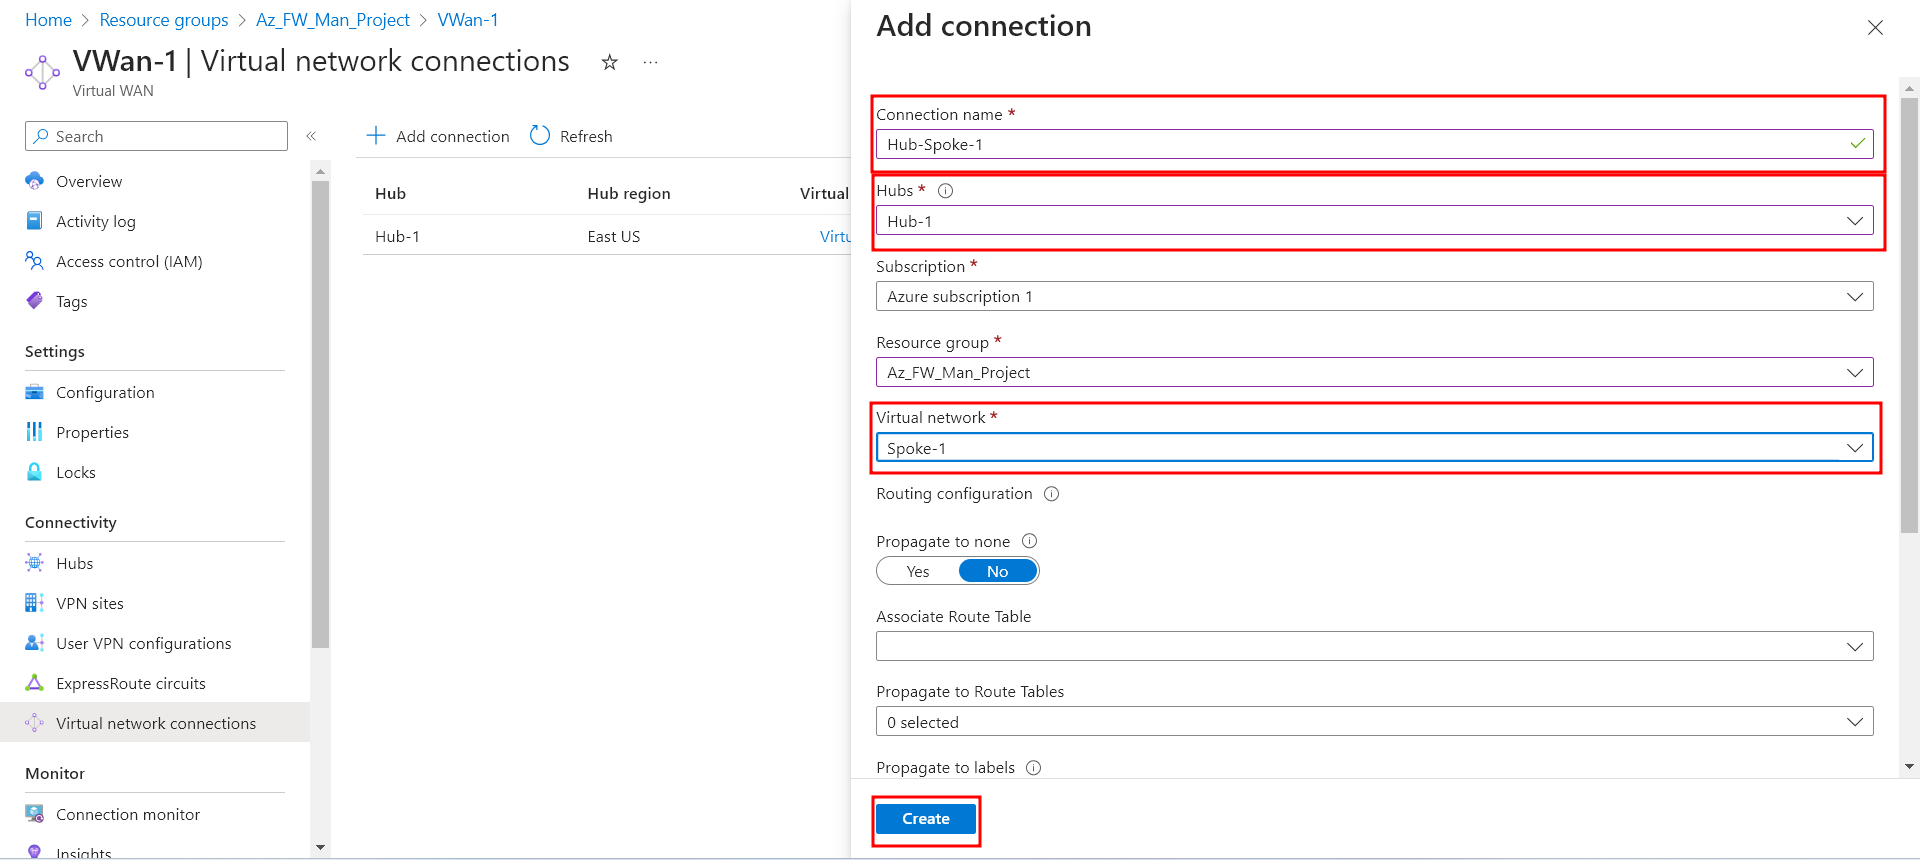This screenshot has height=860, width=1920.
Task: Open the Virtual network dropdown showing Spoke-1
Action: click(1374, 448)
